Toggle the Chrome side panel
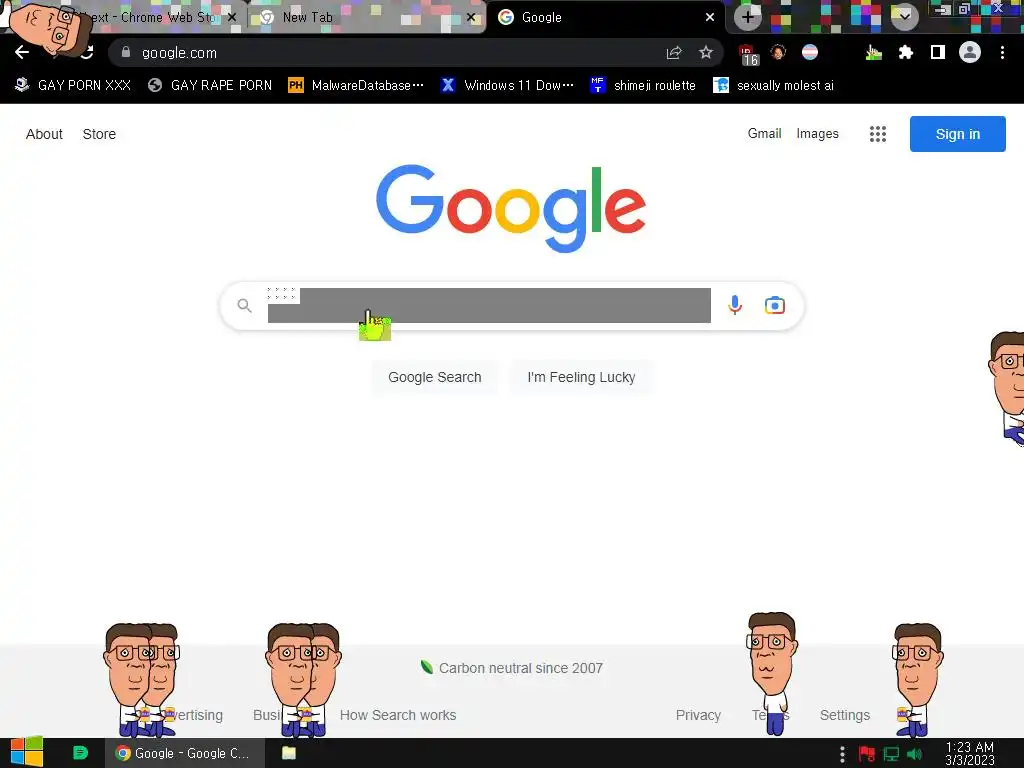The width and height of the screenshot is (1024, 768). (938, 52)
